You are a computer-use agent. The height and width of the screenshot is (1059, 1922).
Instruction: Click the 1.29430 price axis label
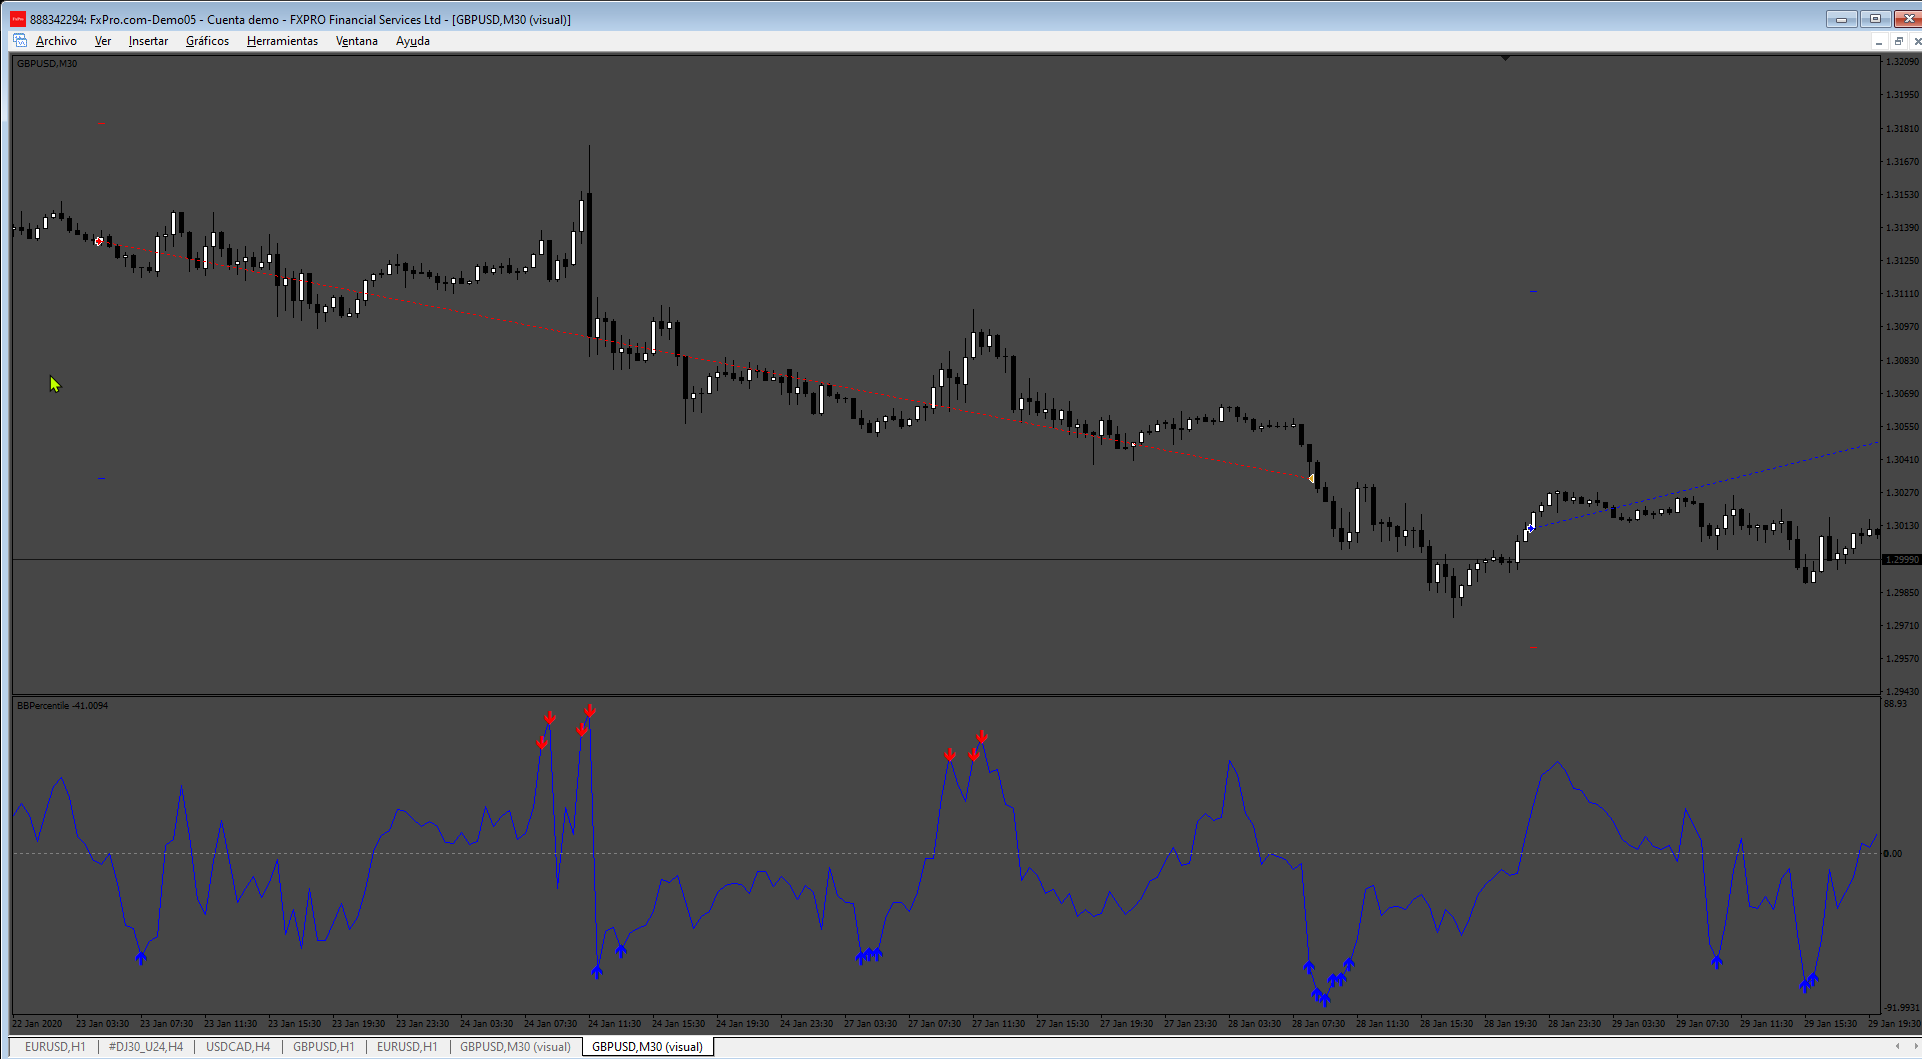[x=1902, y=691]
